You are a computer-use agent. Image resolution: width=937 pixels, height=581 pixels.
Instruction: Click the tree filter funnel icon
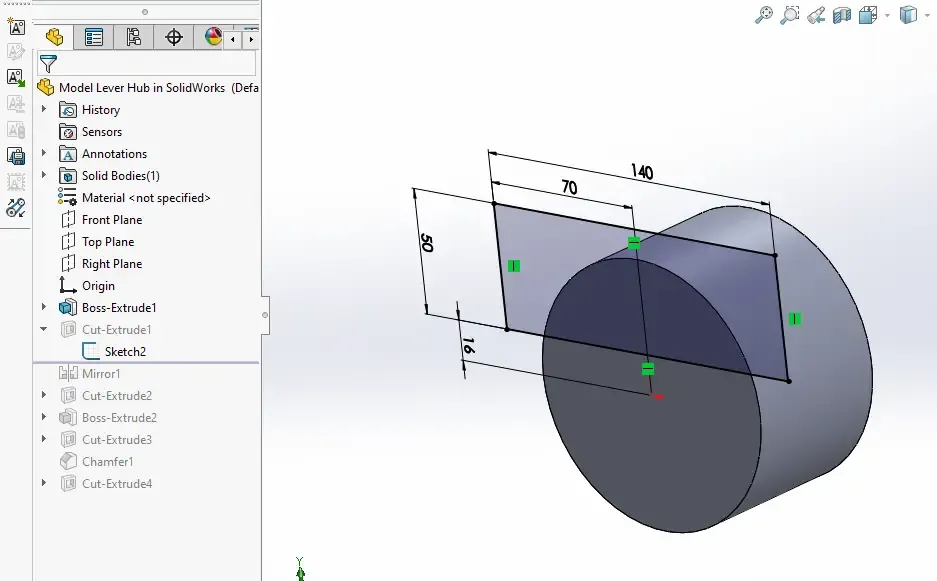[x=48, y=63]
